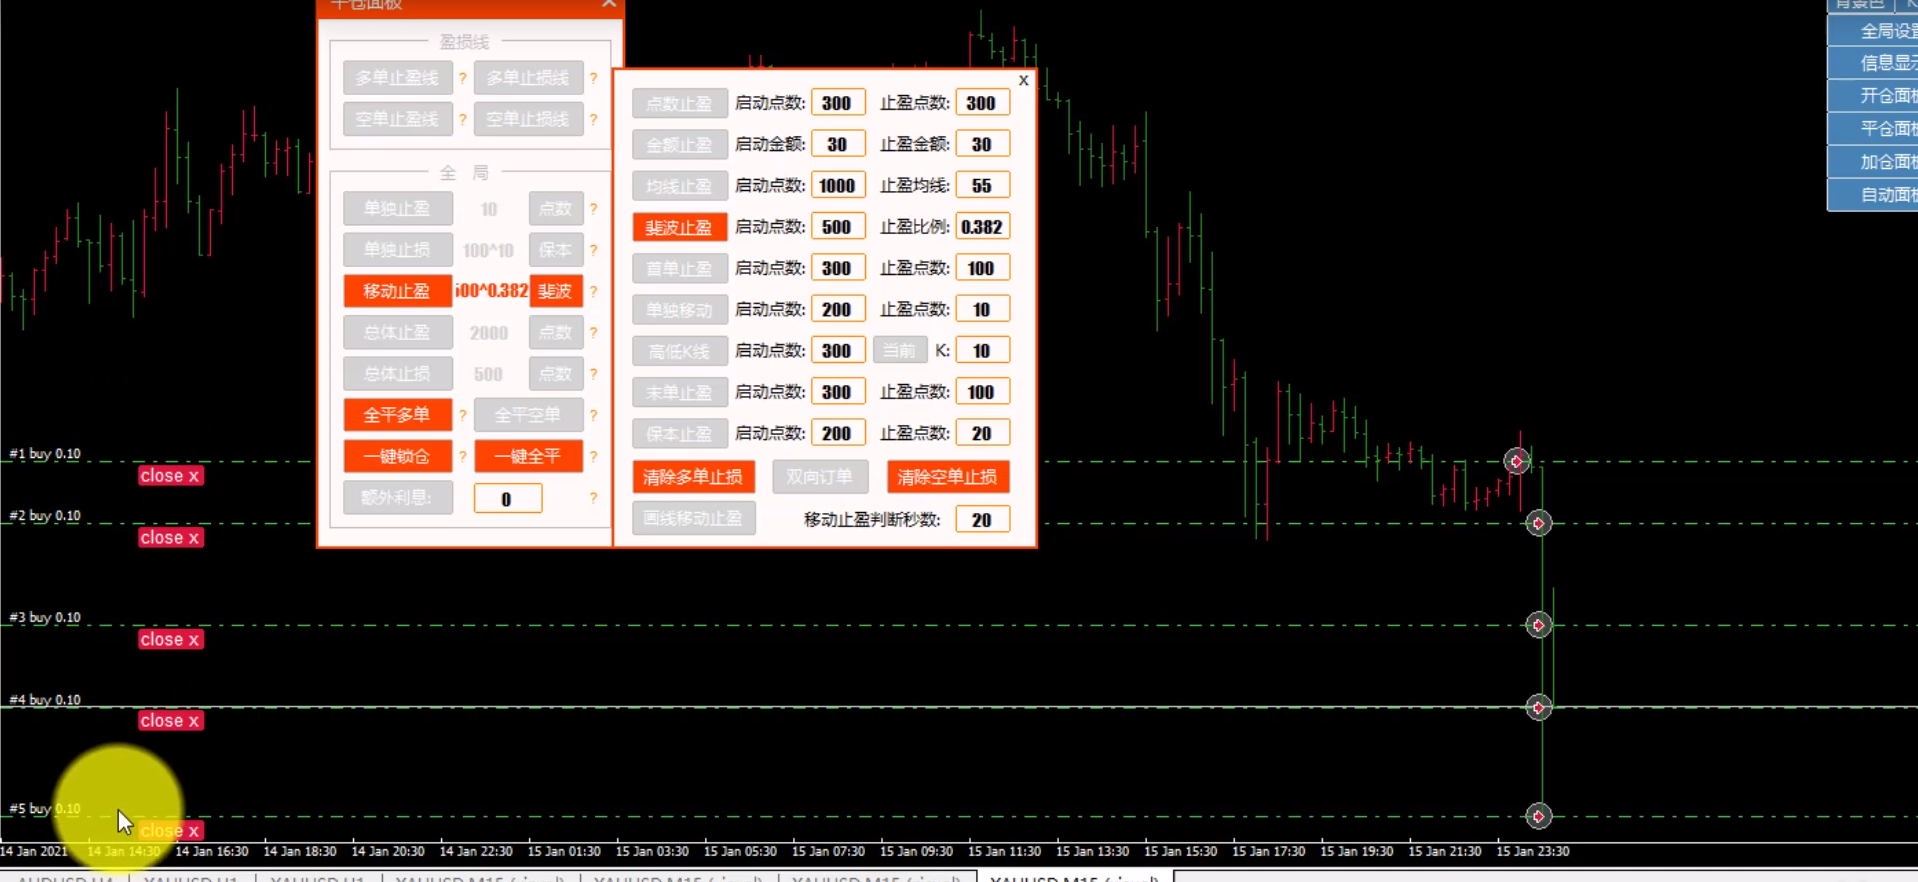1918x882 pixels.
Task: Click the order #1 circular marker on chart
Action: tap(1517, 461)
